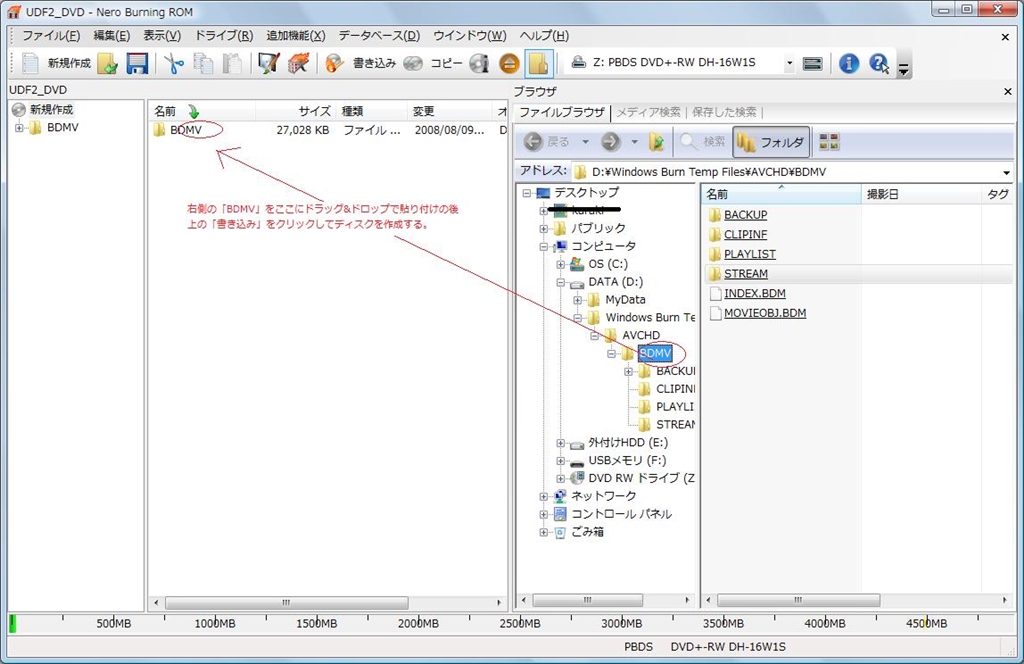Expand the MyData folder node

[577, 300]
